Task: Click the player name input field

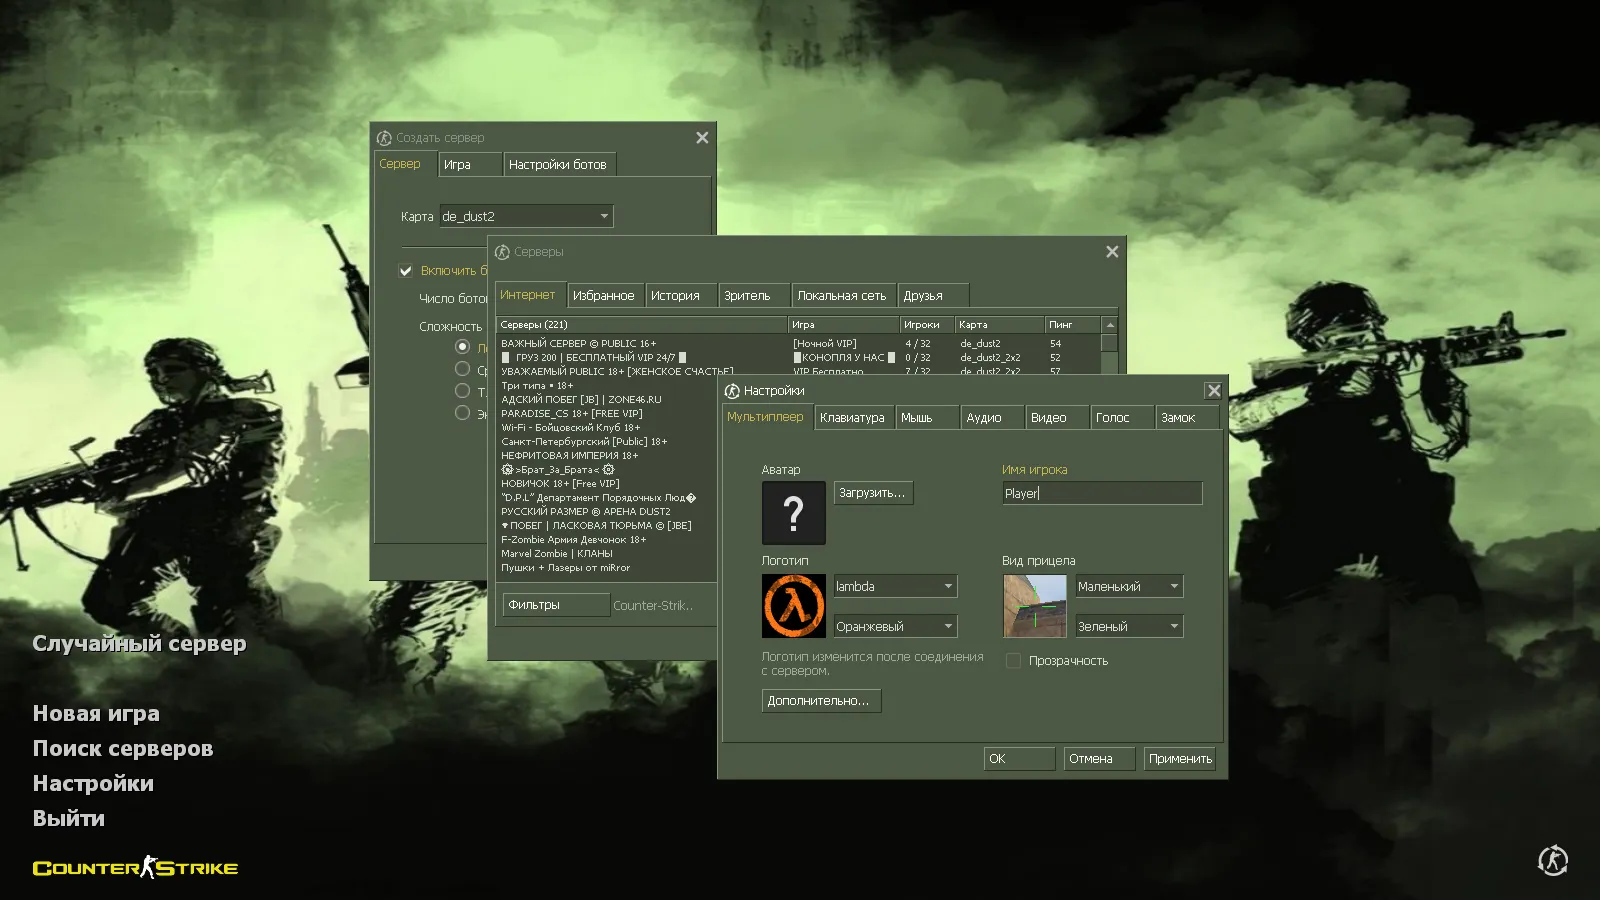Action: point(1101,493)
